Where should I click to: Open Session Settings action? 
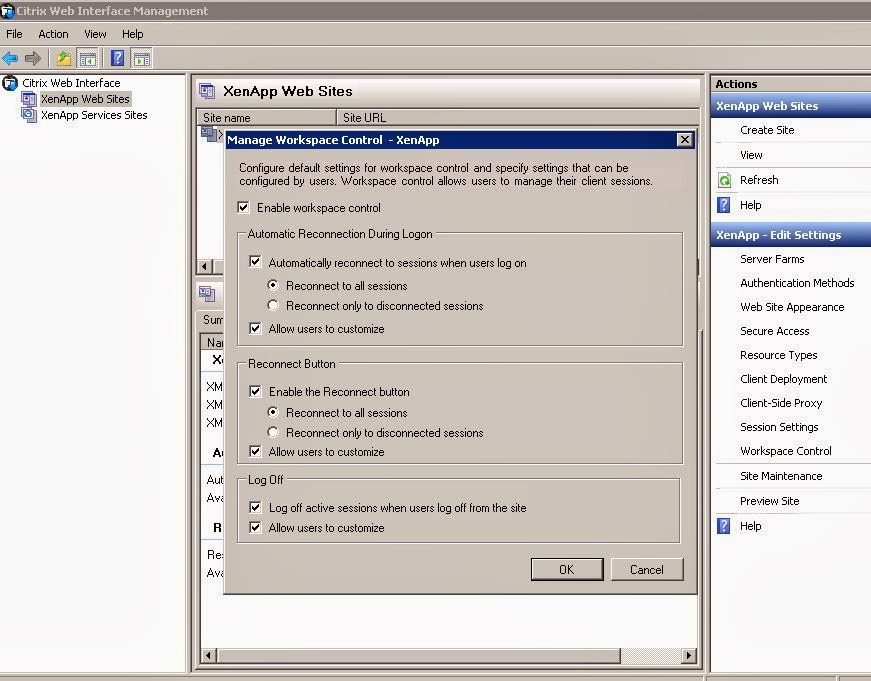(x=779, y=427)
